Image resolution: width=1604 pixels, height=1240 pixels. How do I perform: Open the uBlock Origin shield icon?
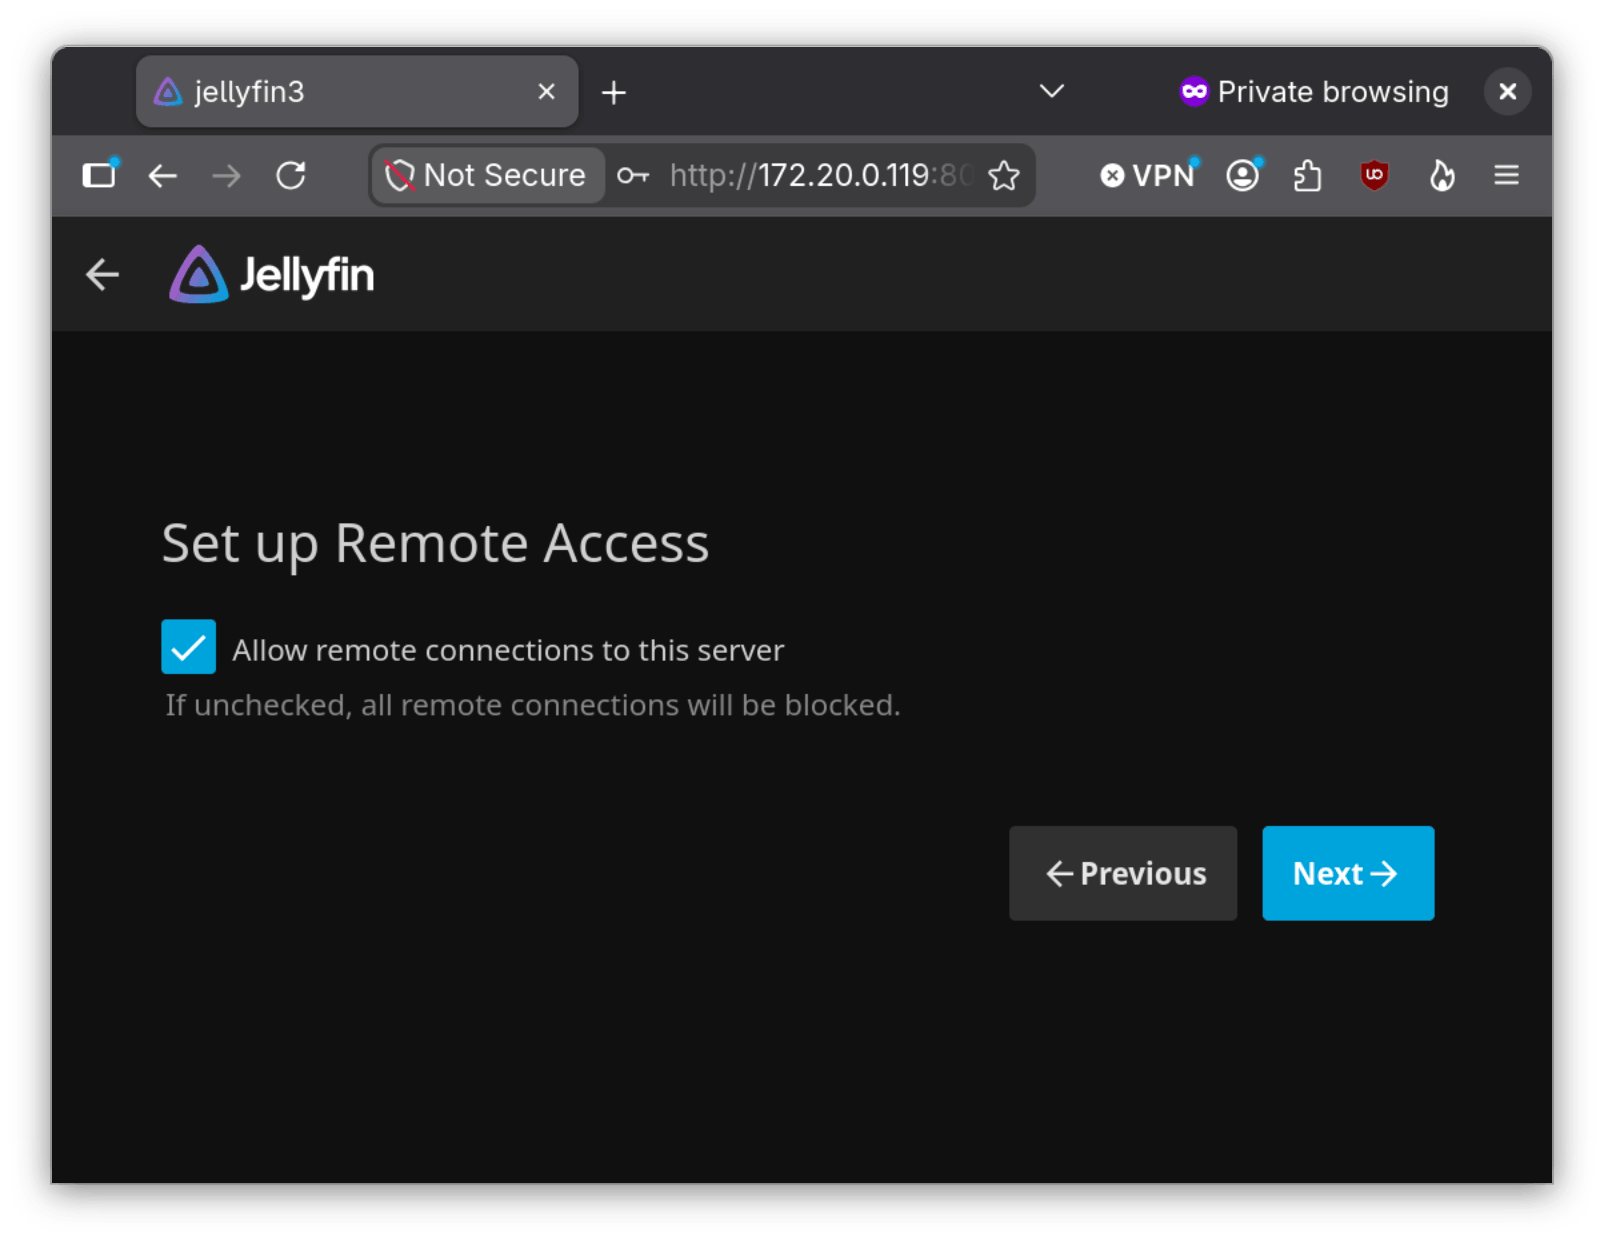point(1375,176)
